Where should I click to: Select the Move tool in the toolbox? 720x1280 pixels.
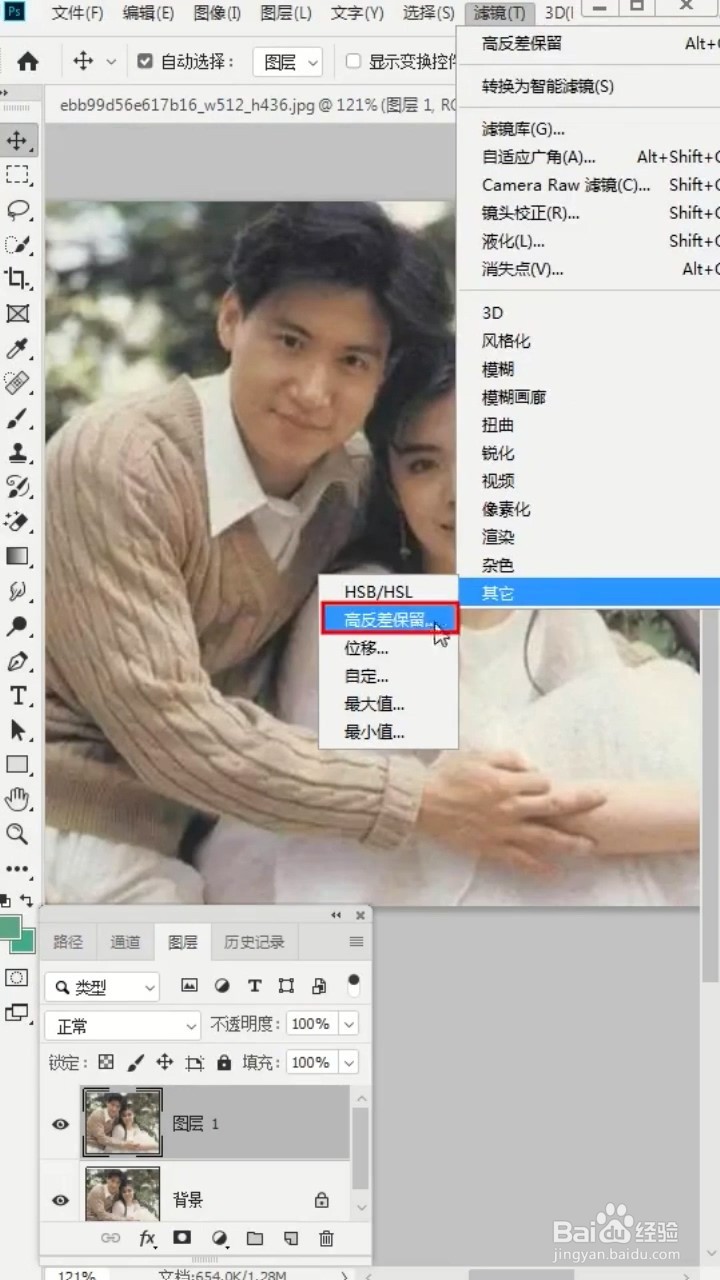pyautogui.click(x=17, y=141)
